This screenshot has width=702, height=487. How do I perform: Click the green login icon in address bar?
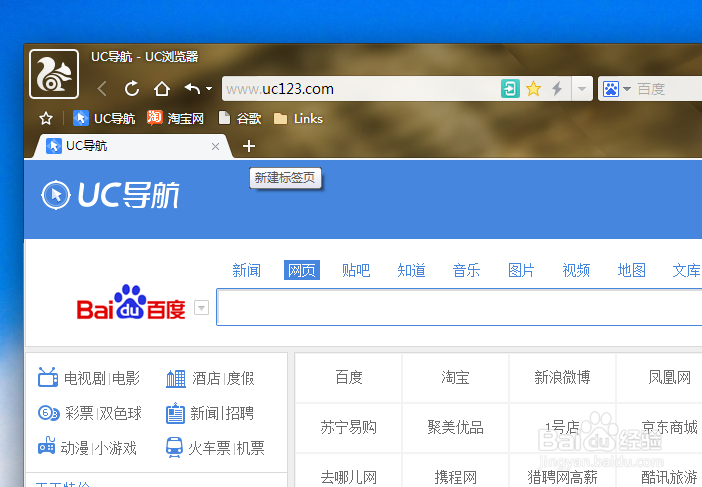click(510, 89)
